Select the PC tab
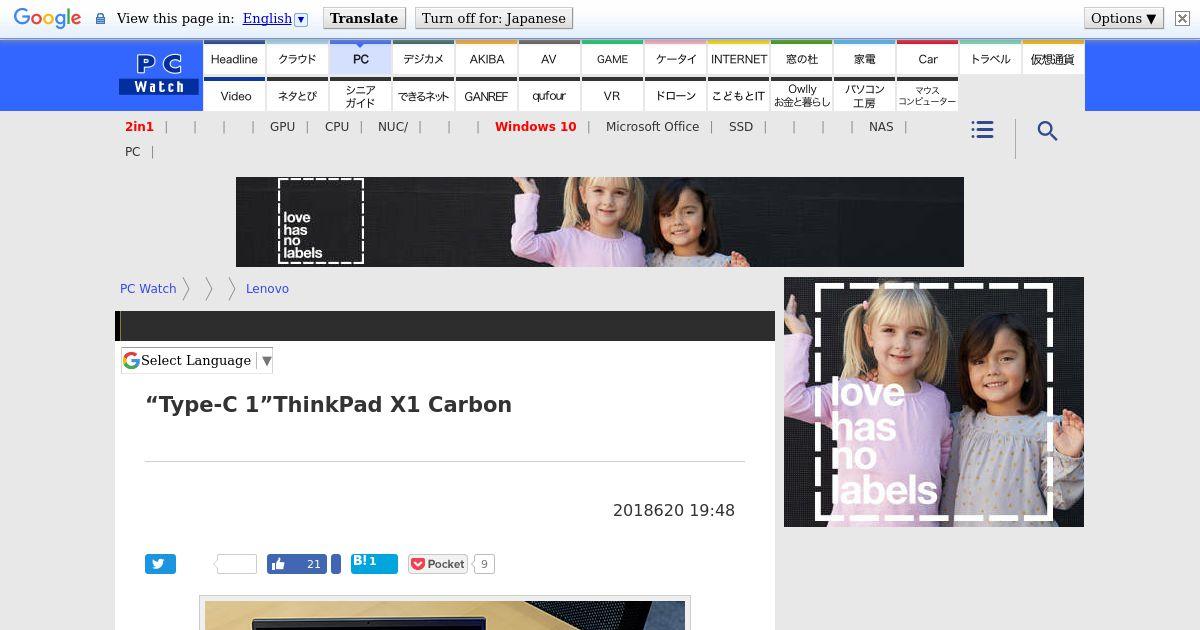The width and height of the screenshot is (1200, 630). [x=360, y=58]
